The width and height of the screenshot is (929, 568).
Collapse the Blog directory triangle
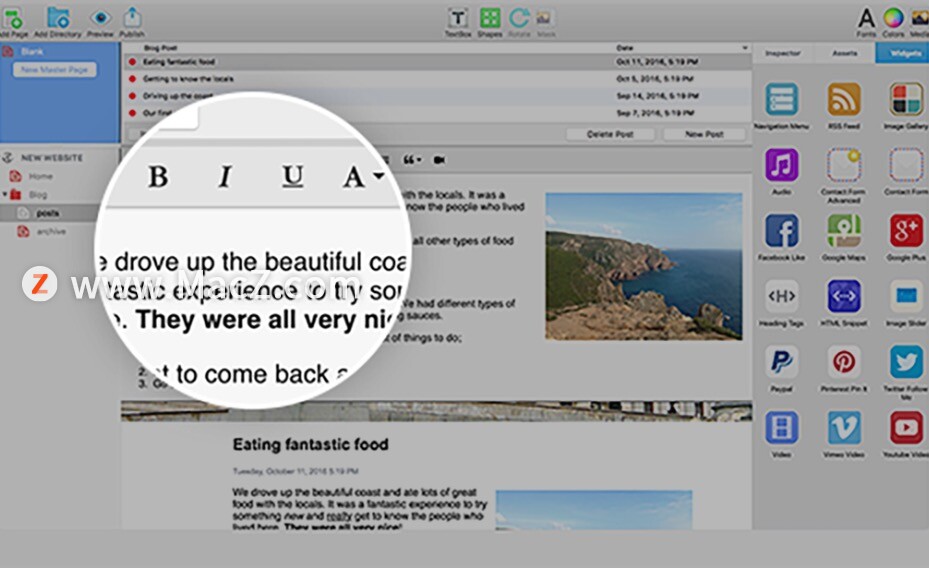pyautogui.click(x=5, y=194)
